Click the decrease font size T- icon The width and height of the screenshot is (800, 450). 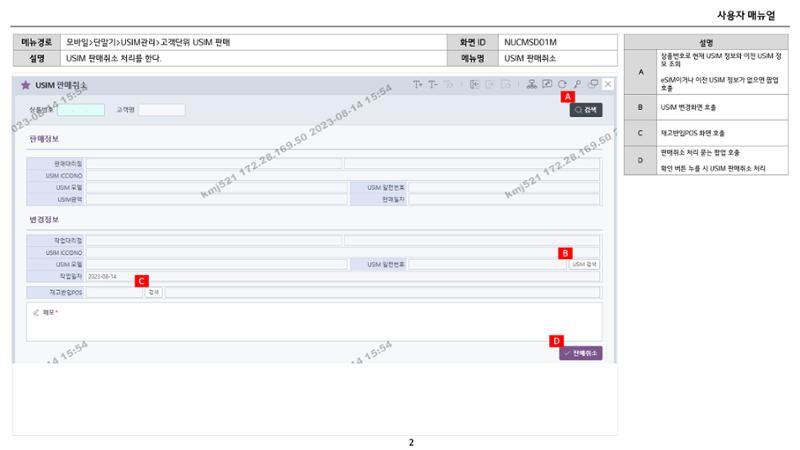tap(433, 84)
